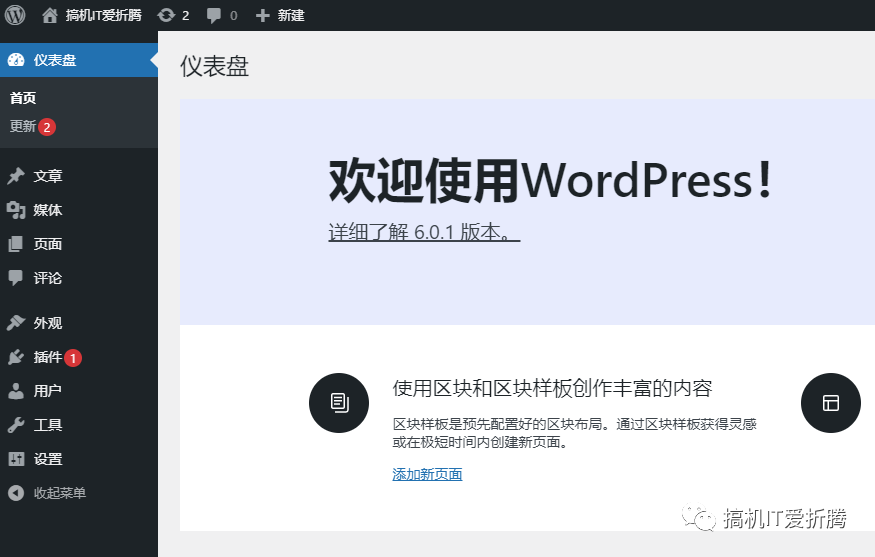Click the 仪表盘 dashboard gauge icon

[x=16, y=60]
